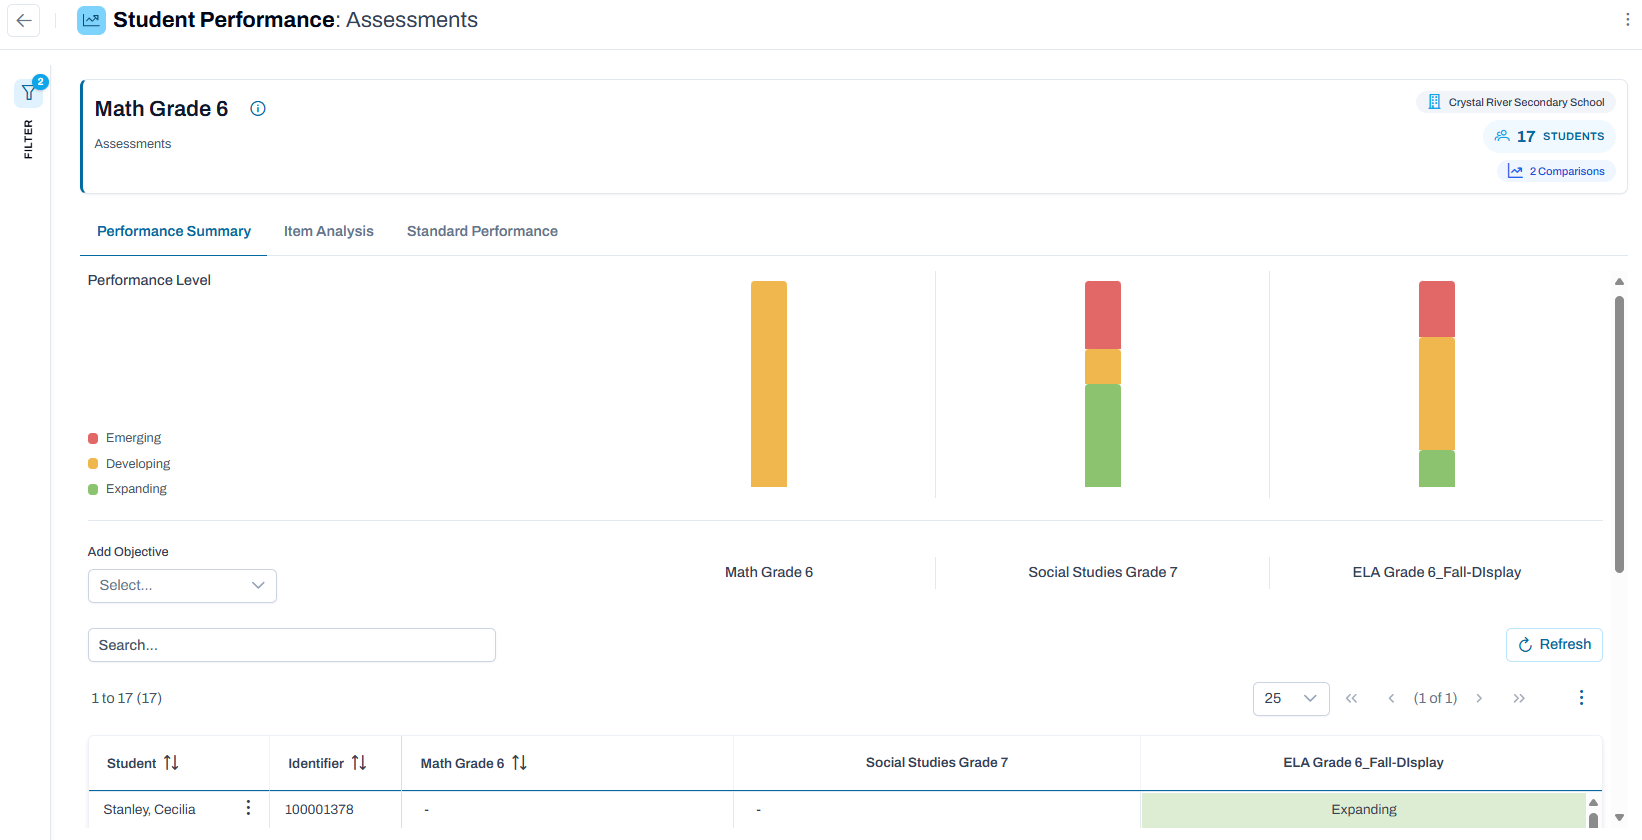Toggle Expanding legend entry
The width and height of the screenshot is (1642, 840).
pyautogui.click(x=128, y=489)
